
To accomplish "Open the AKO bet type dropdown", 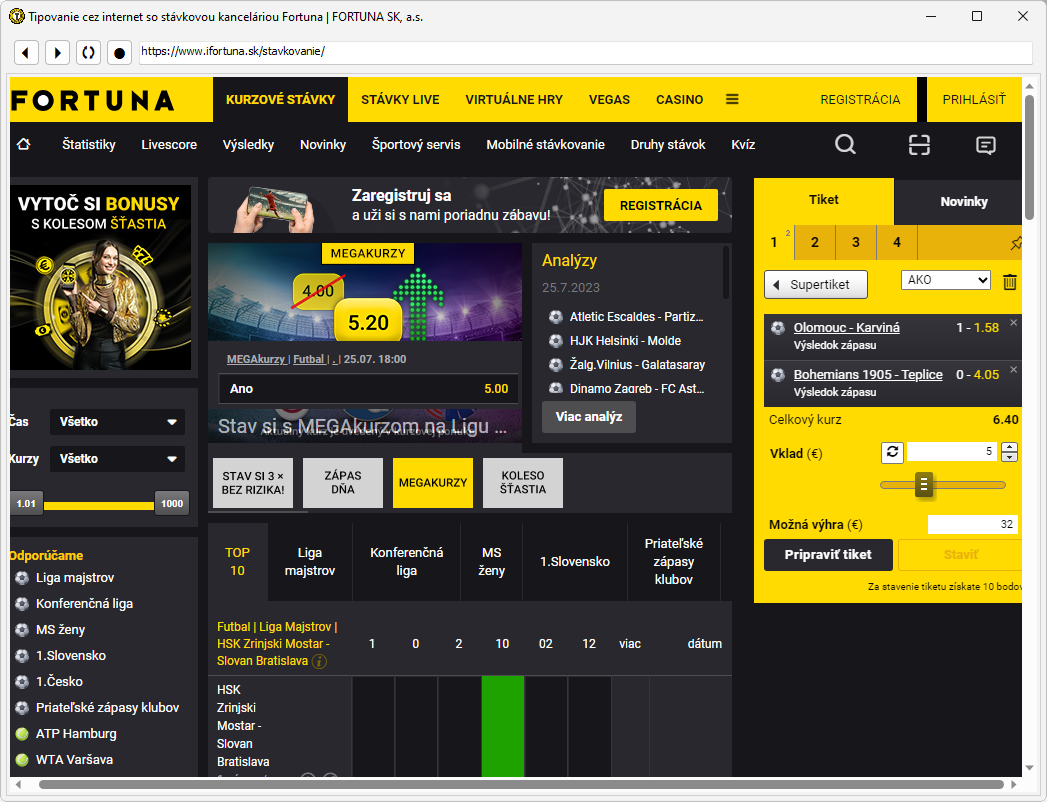I will pos(946,280).
